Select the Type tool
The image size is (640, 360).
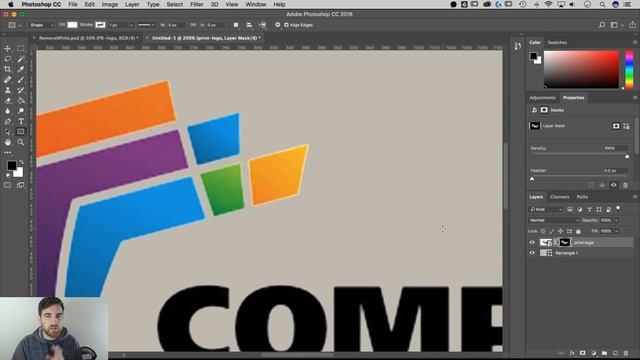tap(20, 121)
